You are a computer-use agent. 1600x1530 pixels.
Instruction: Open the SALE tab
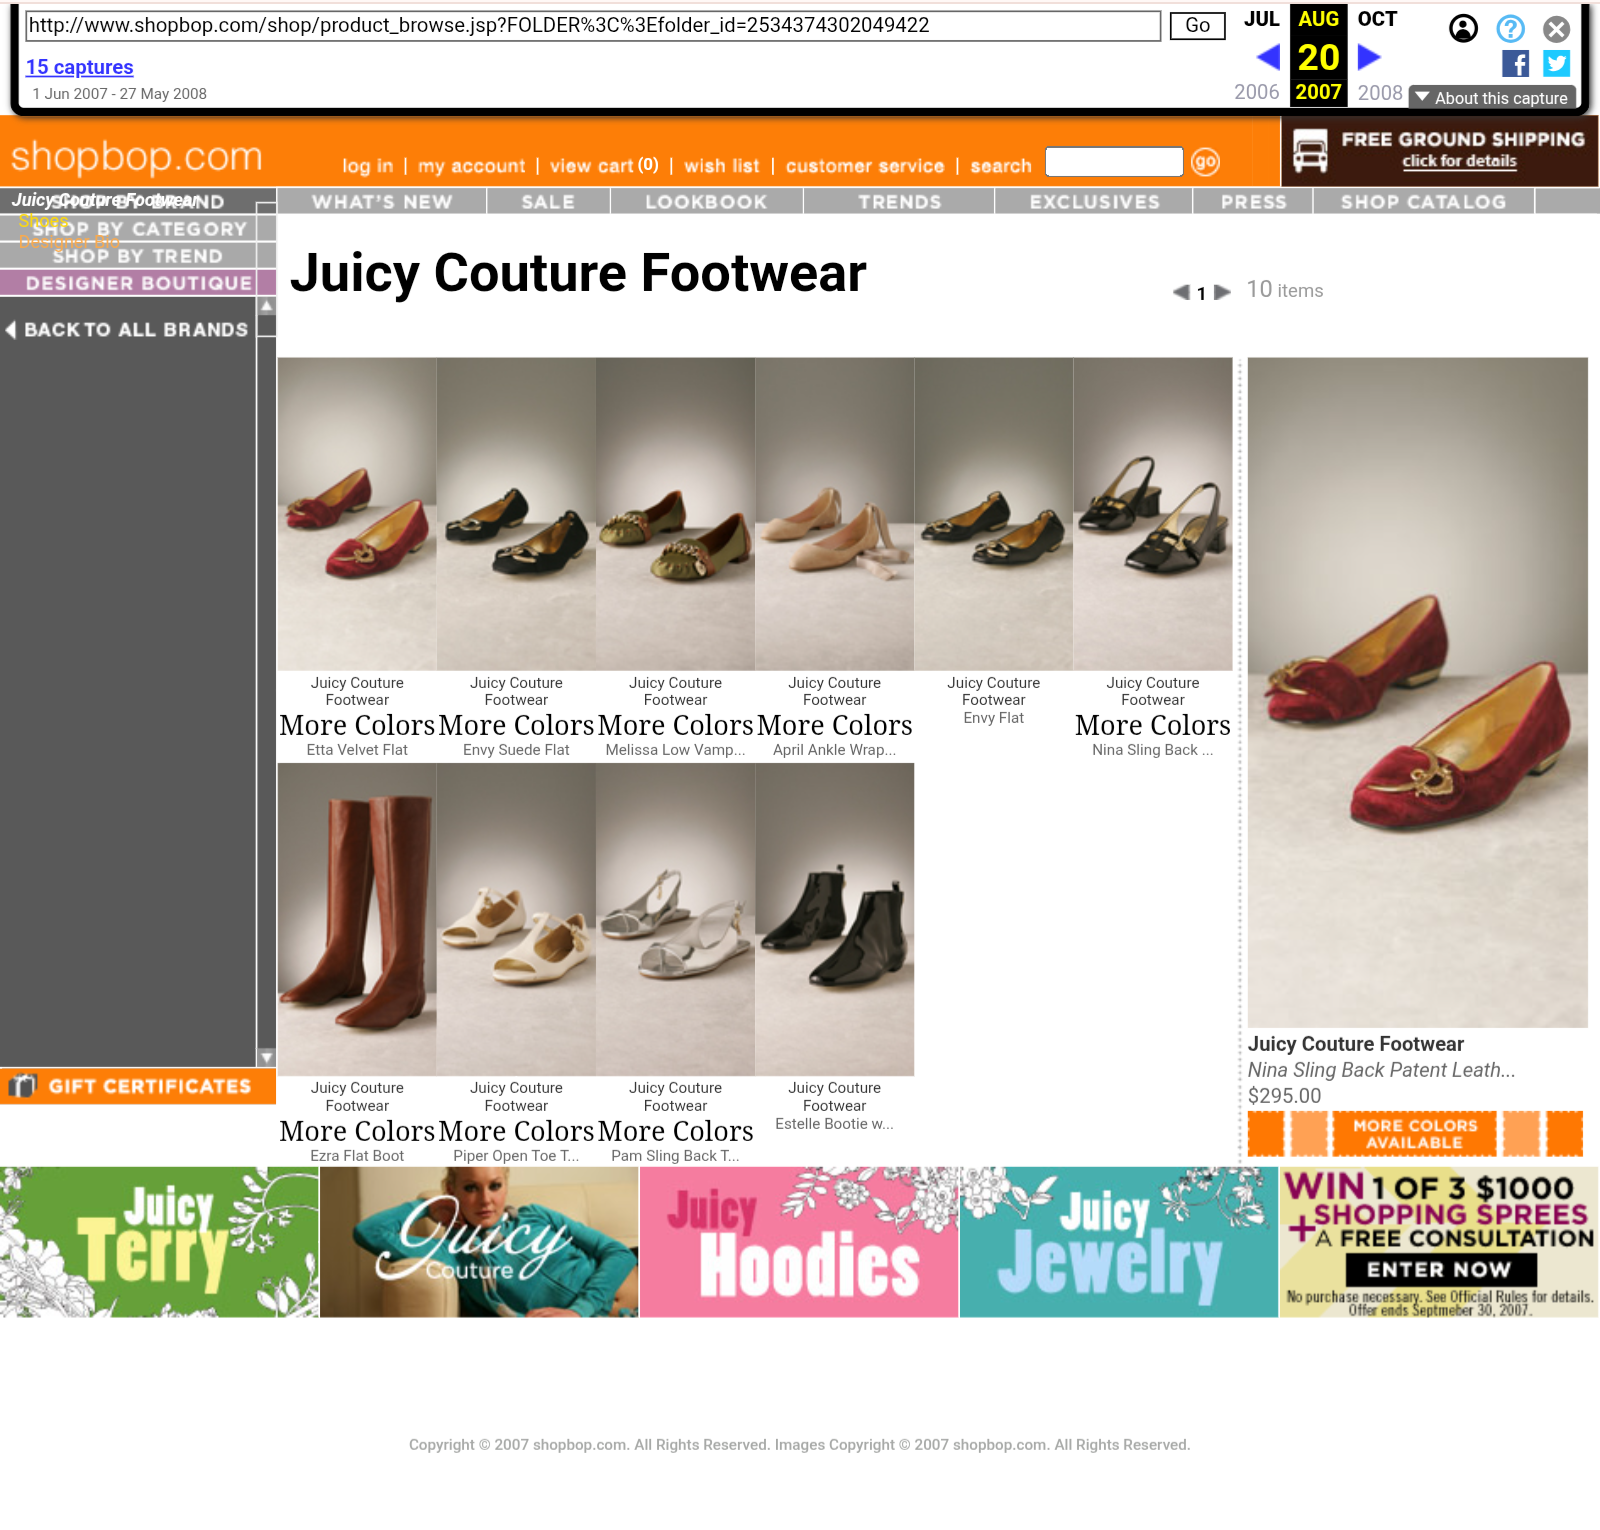548,202
